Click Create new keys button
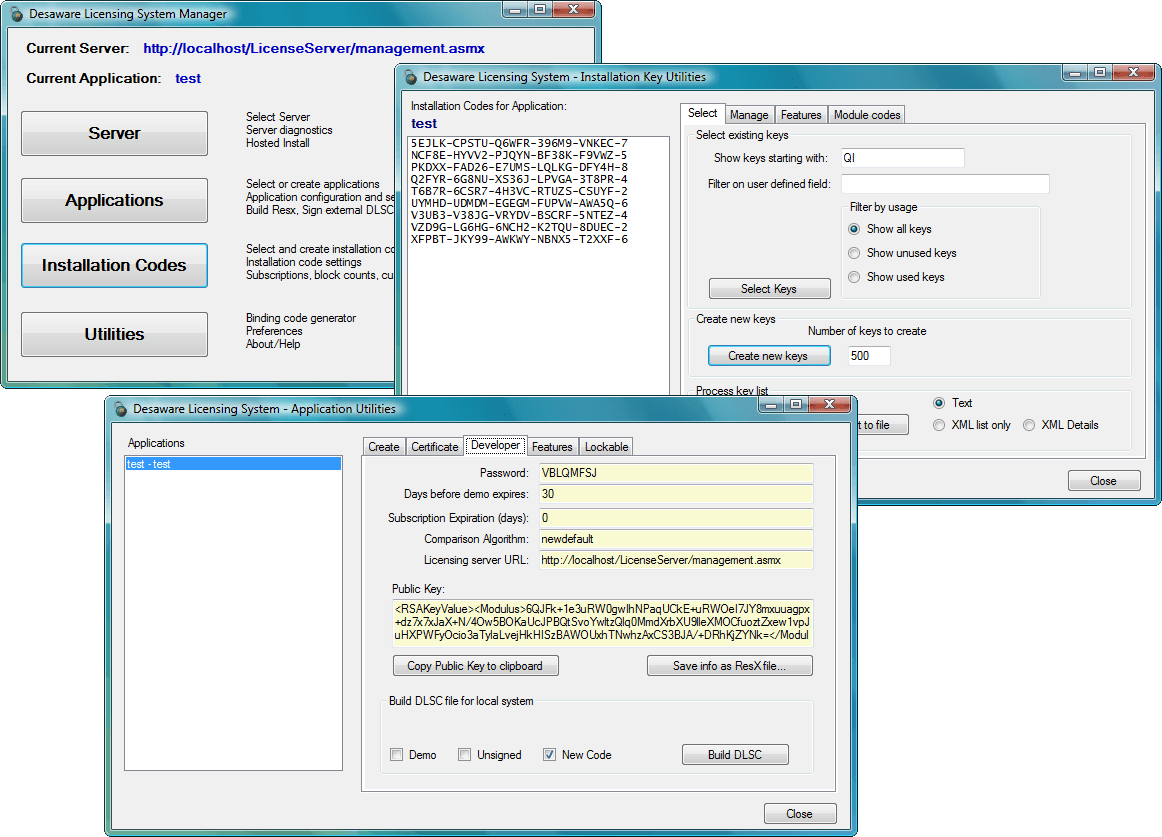 point(769,356)
